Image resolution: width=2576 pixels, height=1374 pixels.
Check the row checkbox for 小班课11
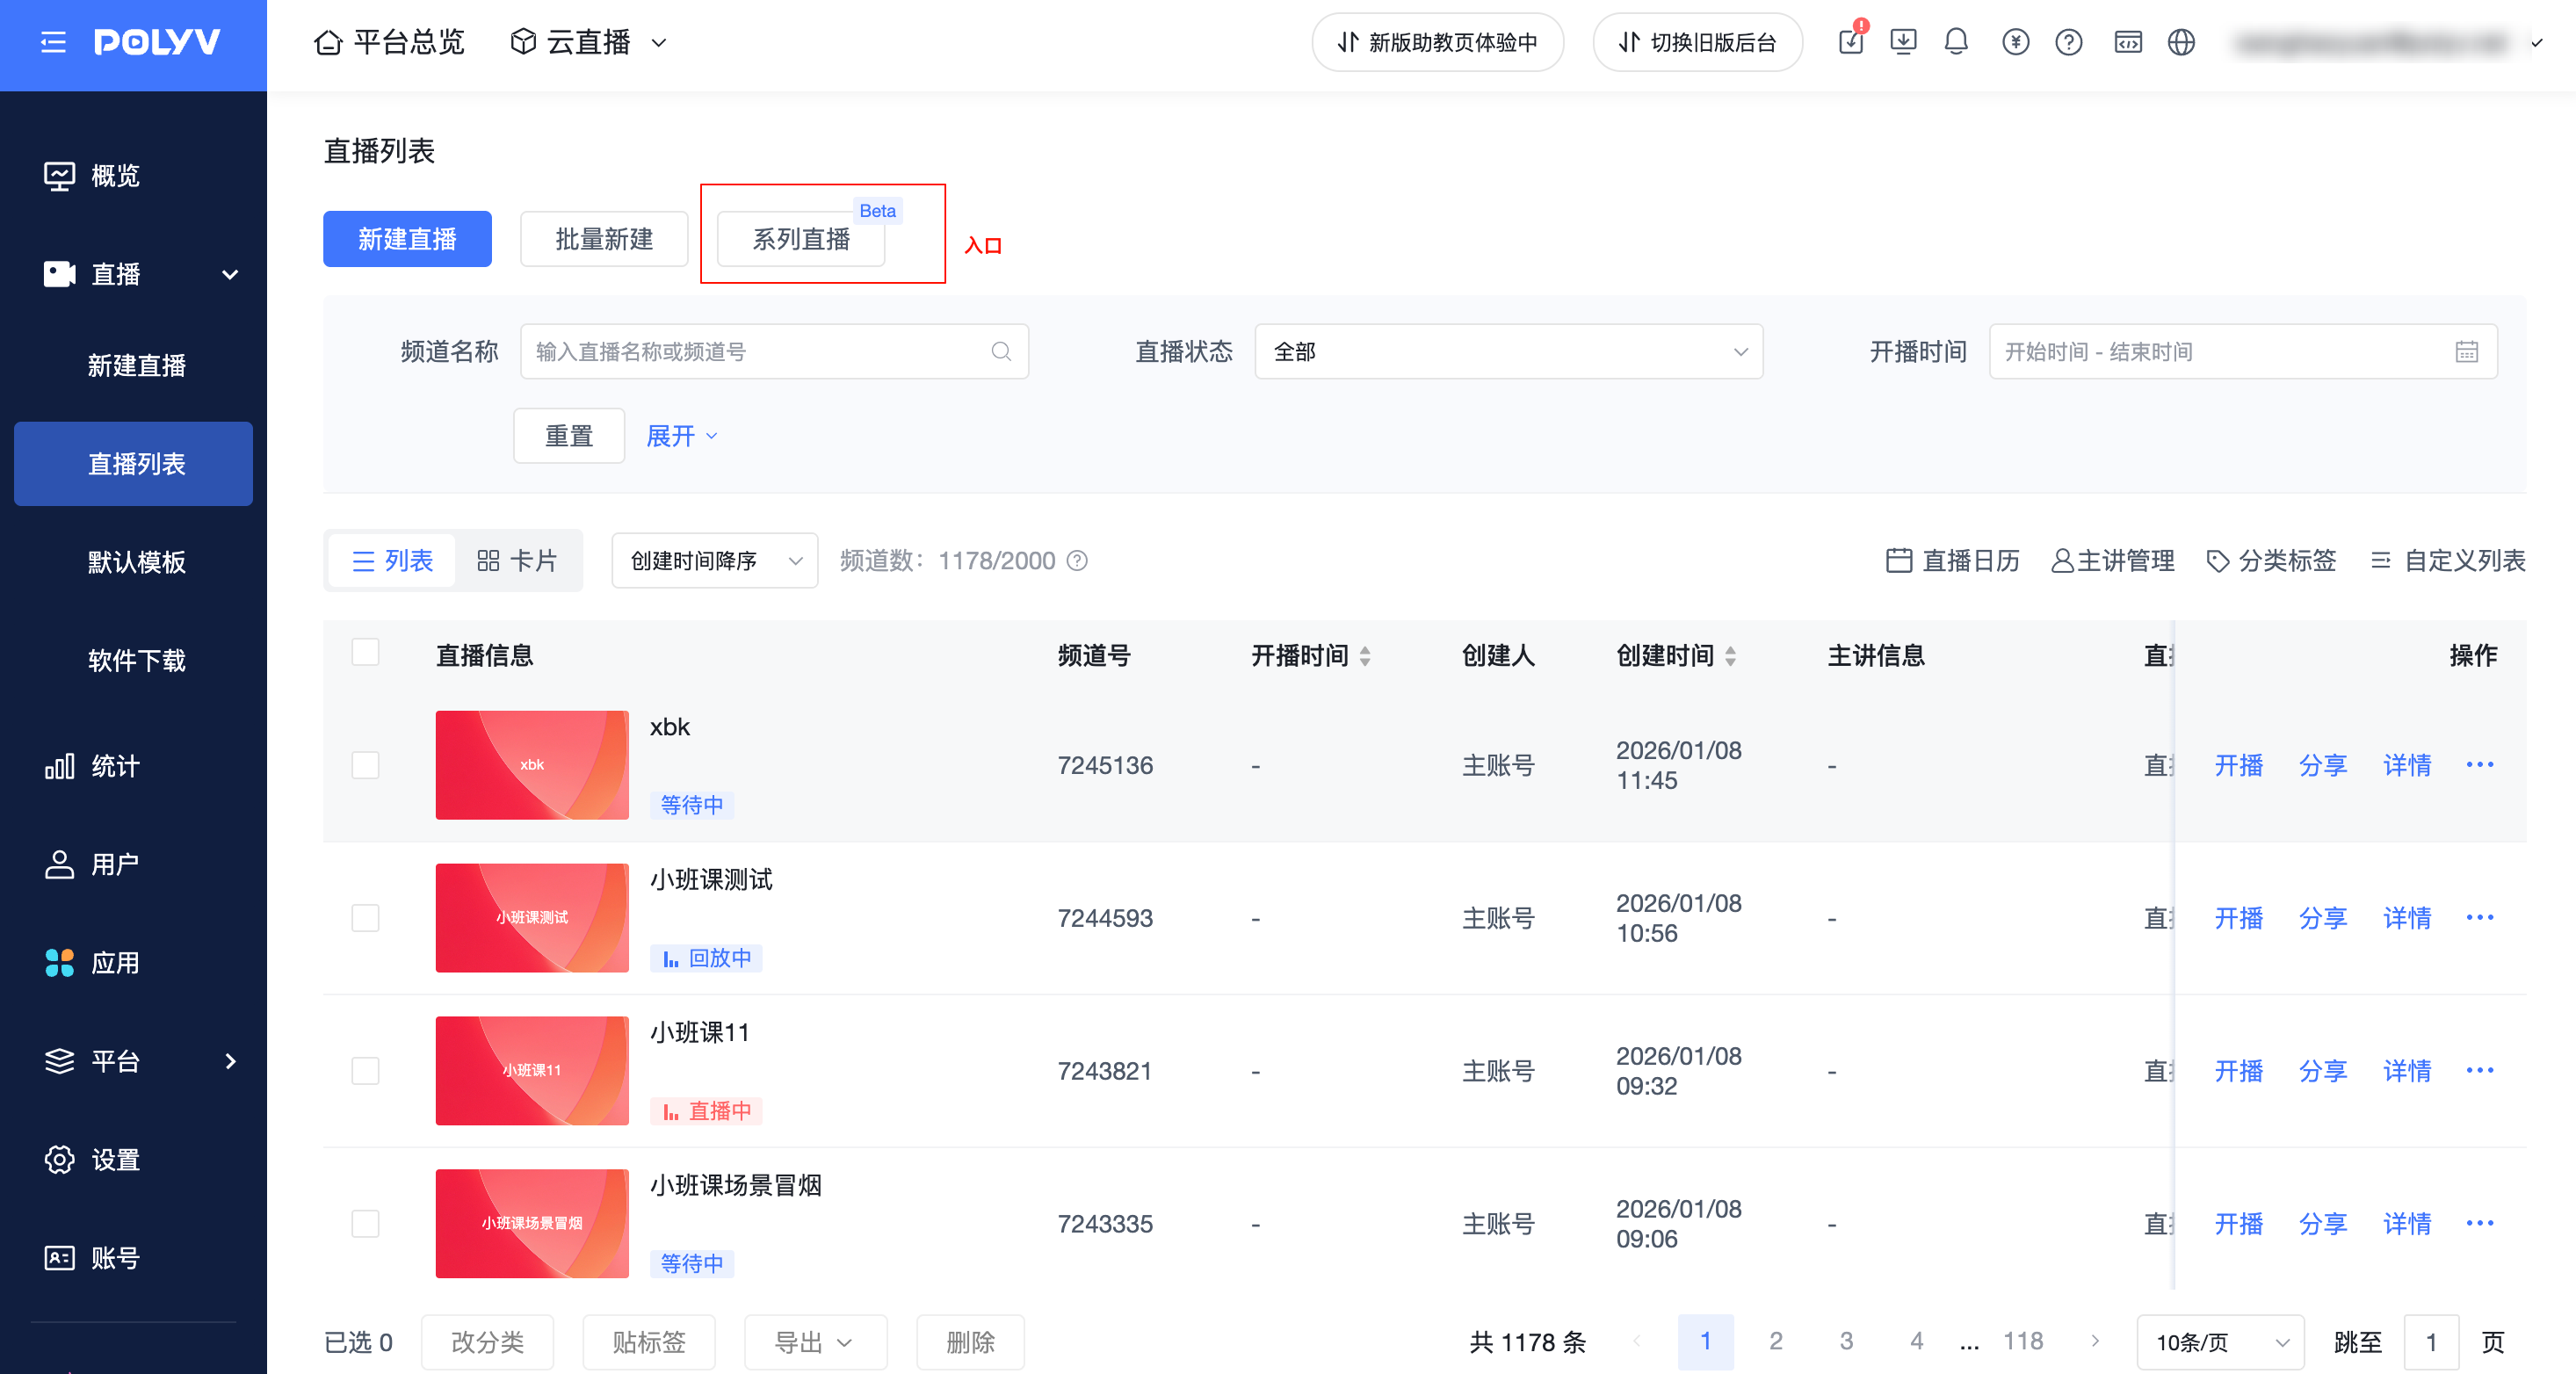366,1071
